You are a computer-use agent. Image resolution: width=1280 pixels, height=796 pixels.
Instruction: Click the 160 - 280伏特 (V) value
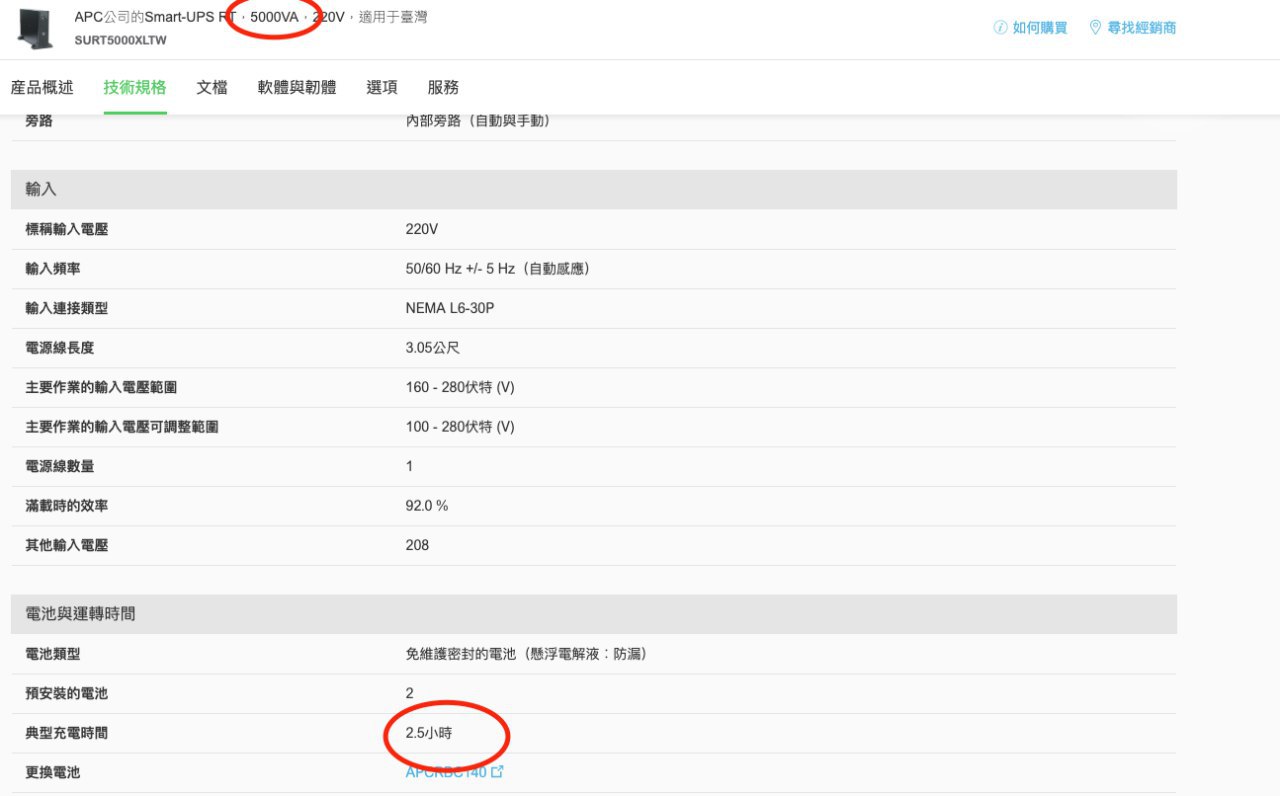(x=460, y=387)
